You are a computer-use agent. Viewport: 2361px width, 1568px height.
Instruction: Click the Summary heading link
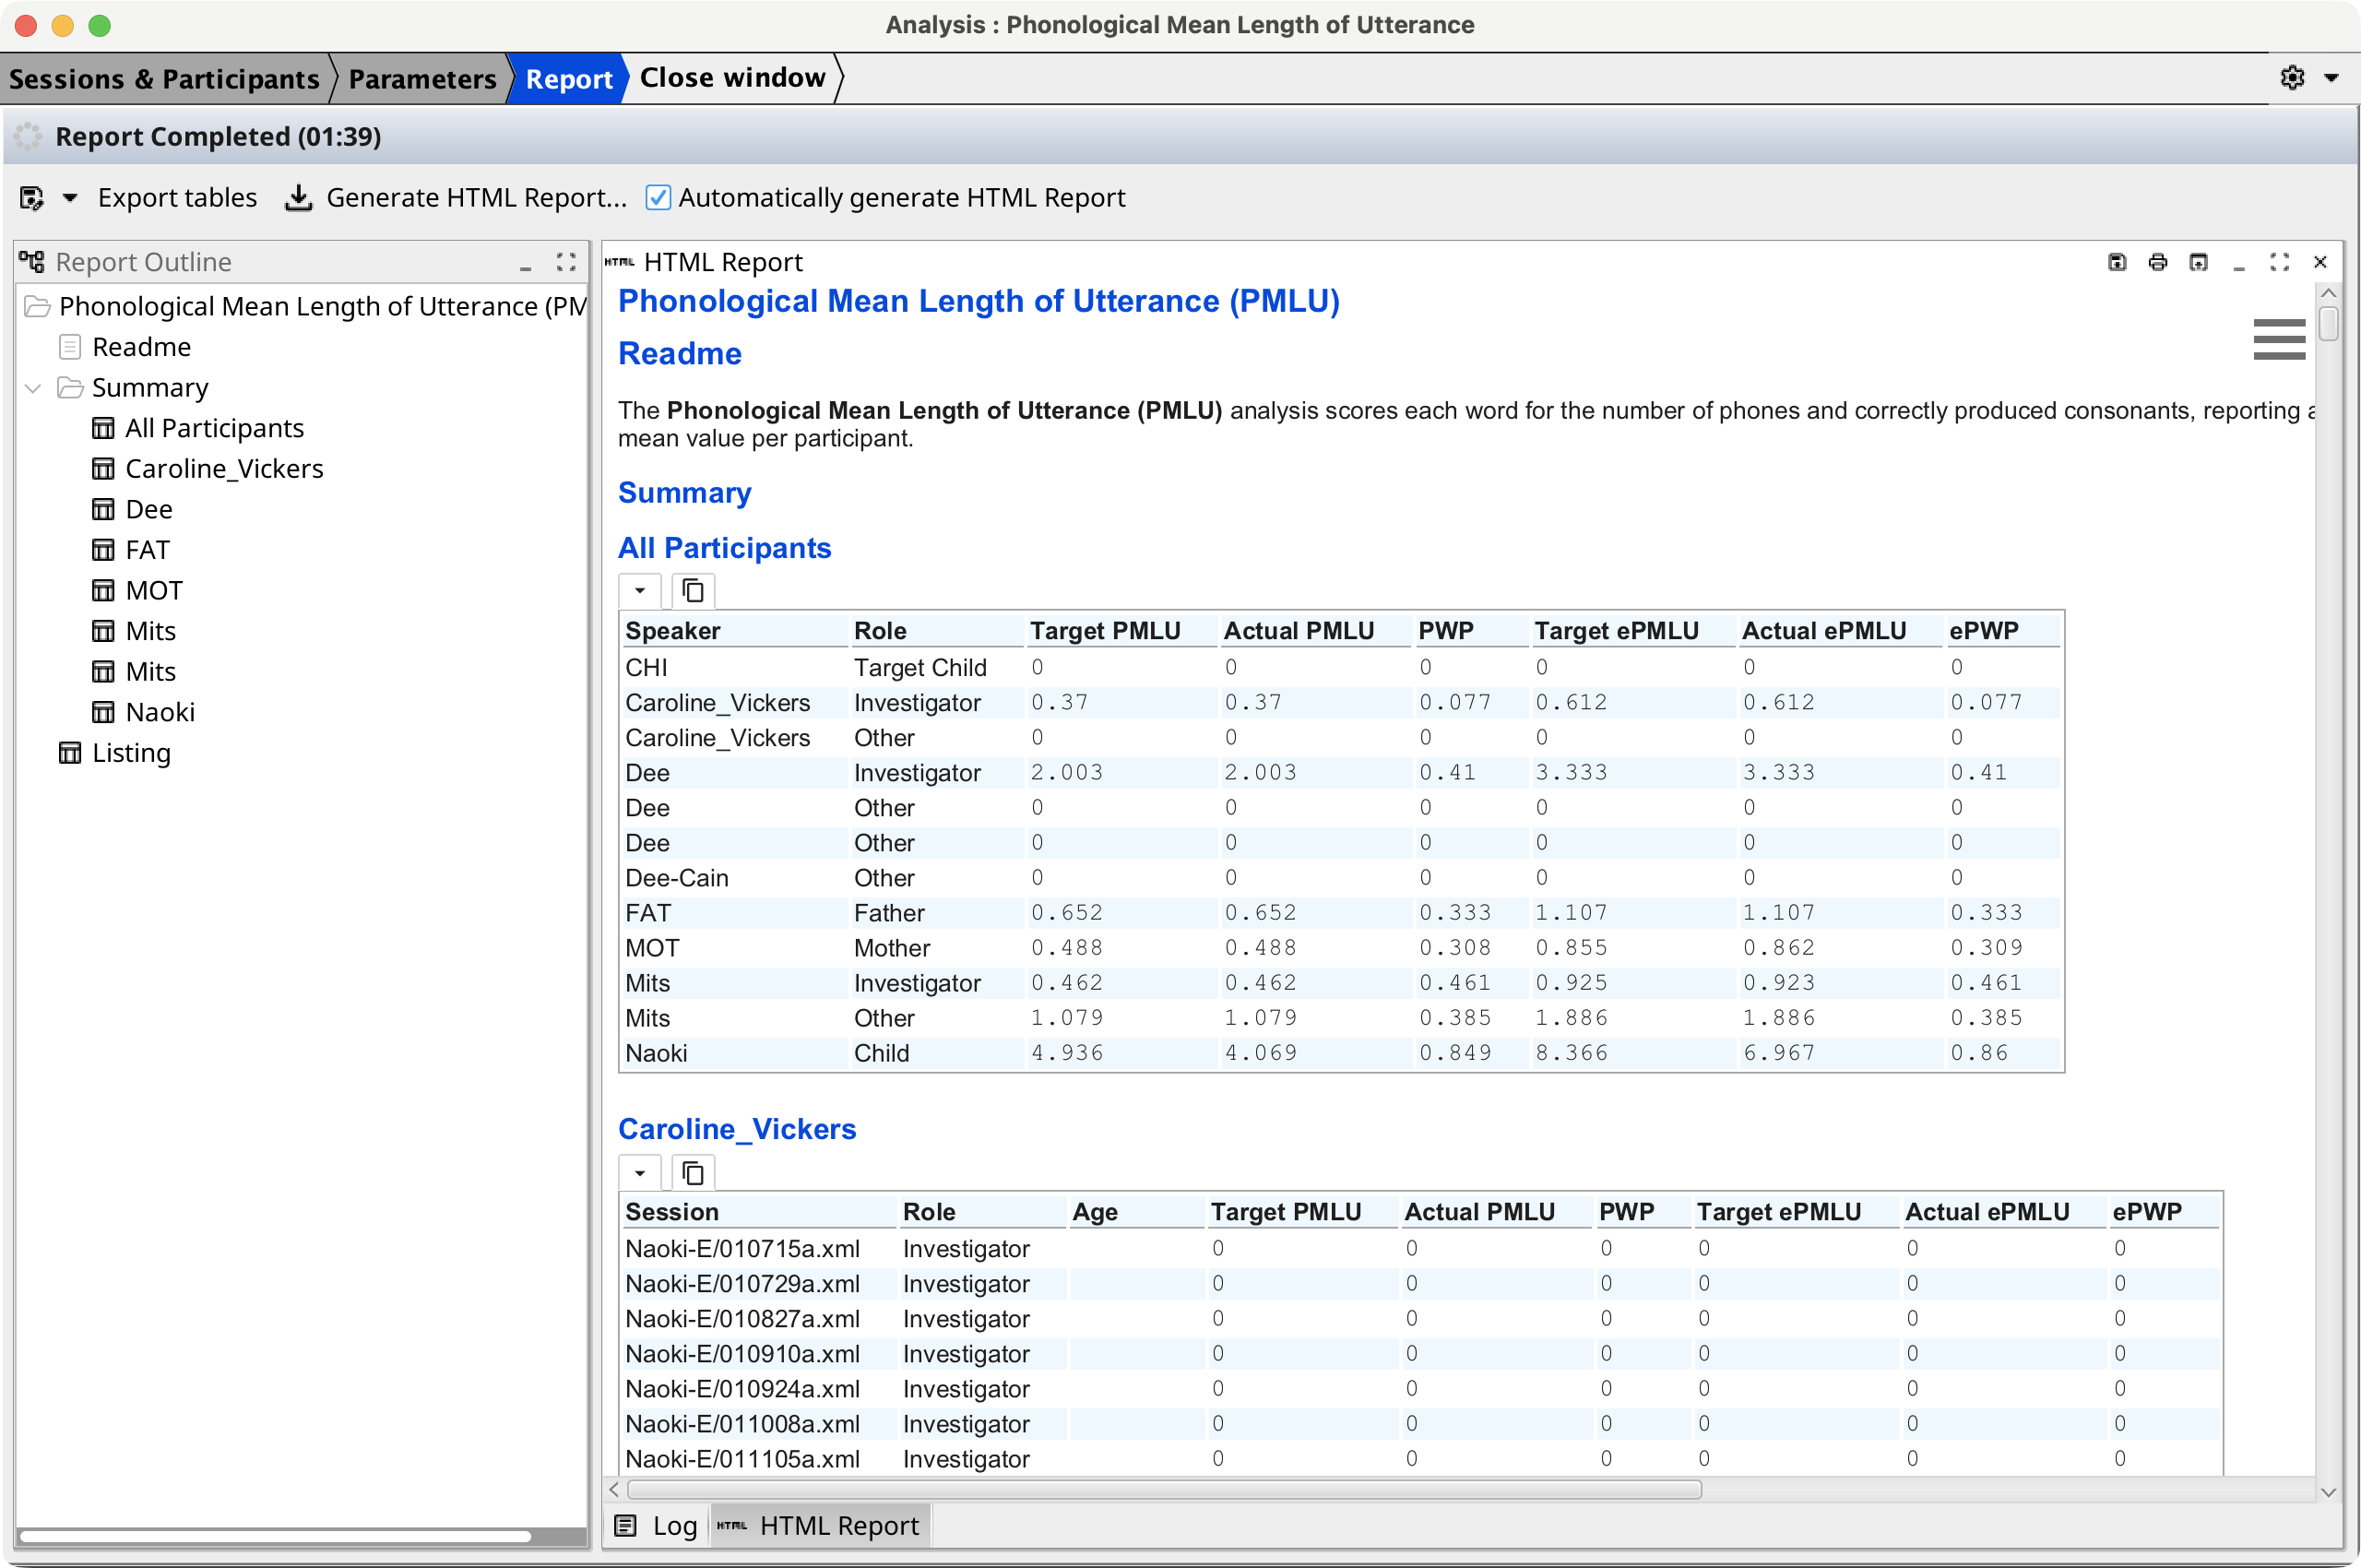coord(685,493)
